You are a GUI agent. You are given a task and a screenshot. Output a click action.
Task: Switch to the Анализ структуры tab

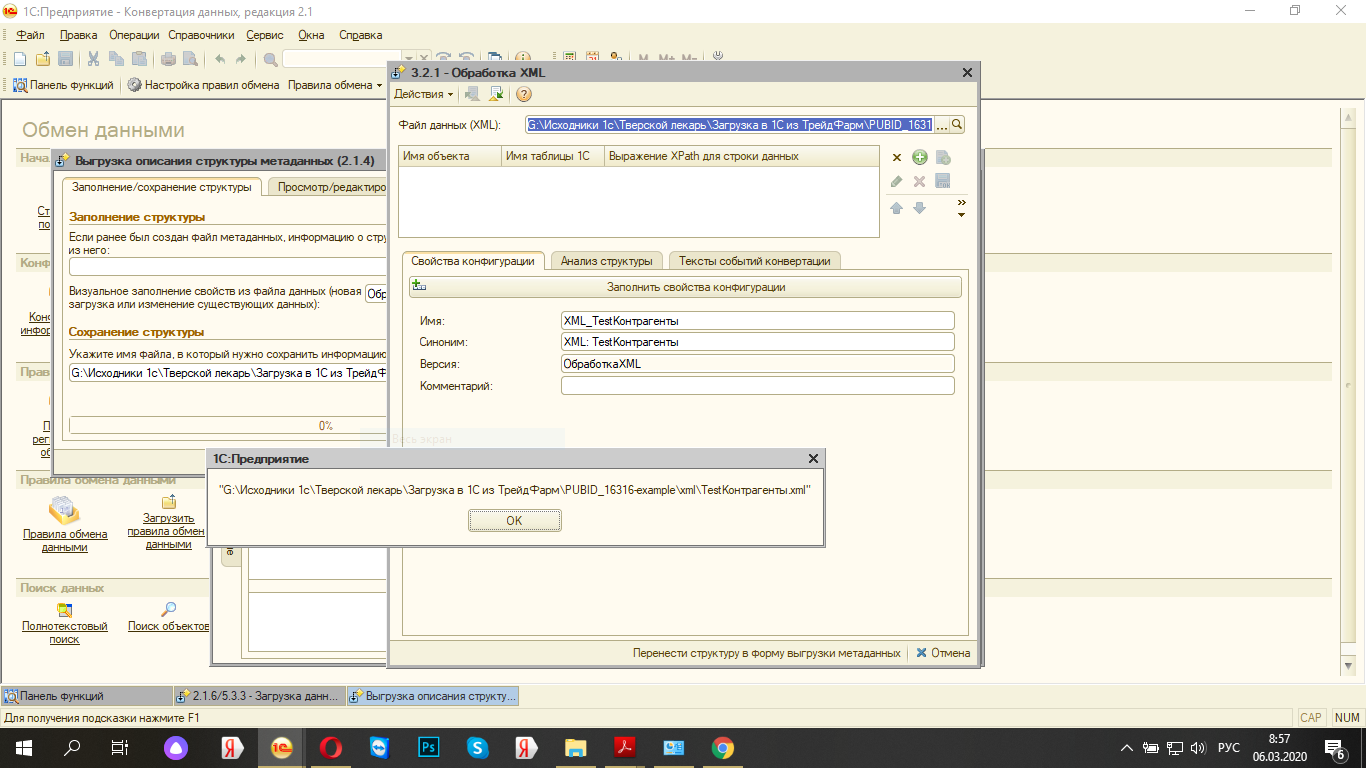pyautogui.click(x=607, y=261)
